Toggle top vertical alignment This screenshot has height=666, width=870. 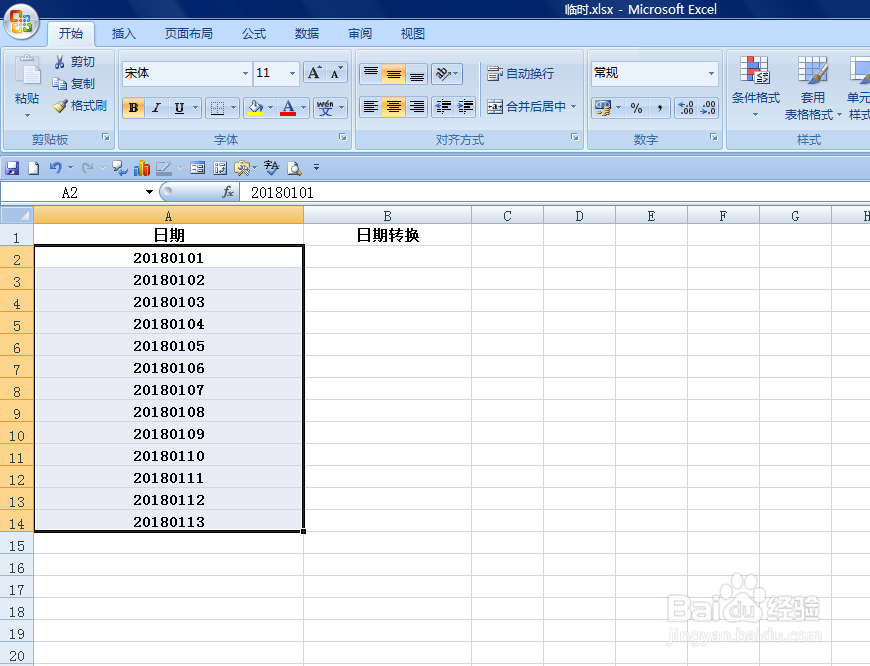(371, 73)
